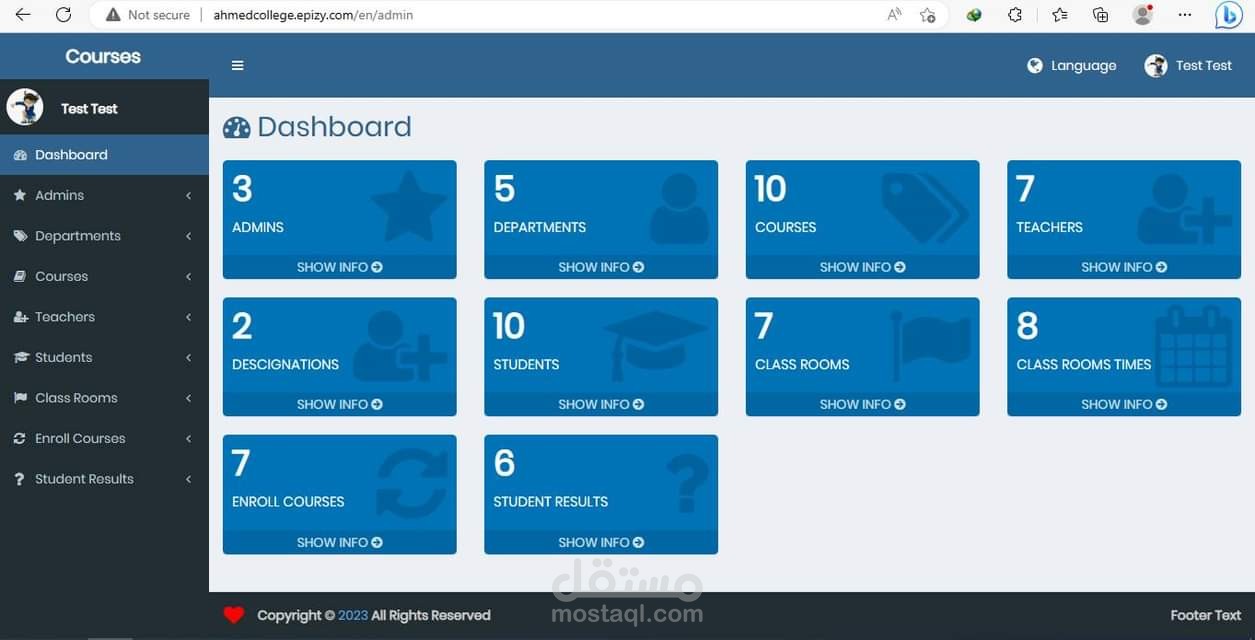Show info for Enroll Courses card

tap(339, 542)
